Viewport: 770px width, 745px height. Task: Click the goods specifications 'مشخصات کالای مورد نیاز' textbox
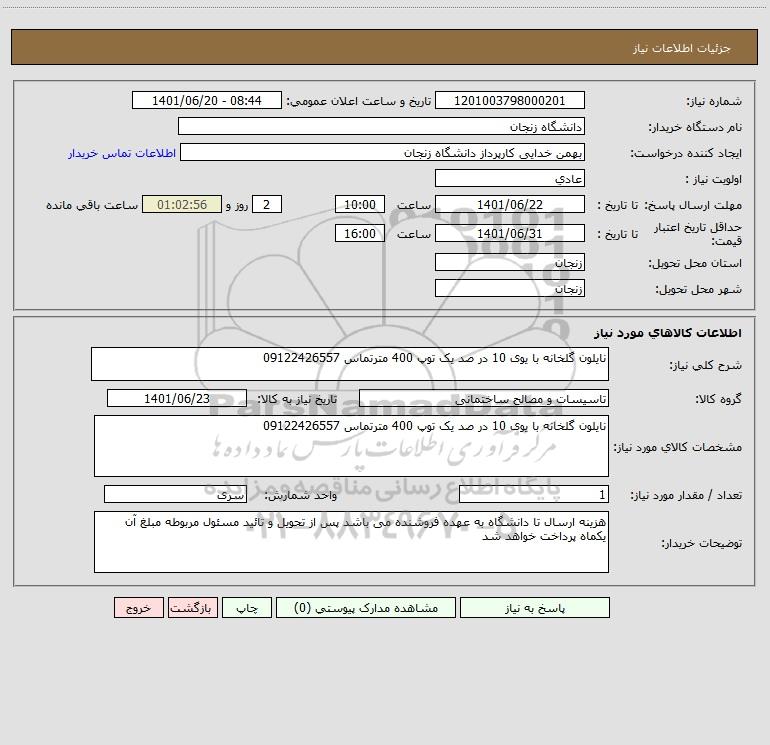351,446
